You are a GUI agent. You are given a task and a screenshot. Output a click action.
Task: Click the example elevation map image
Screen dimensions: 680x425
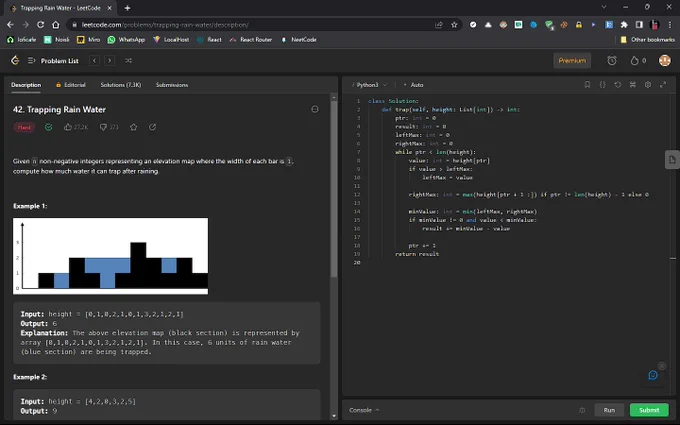[x=111, y=256]
